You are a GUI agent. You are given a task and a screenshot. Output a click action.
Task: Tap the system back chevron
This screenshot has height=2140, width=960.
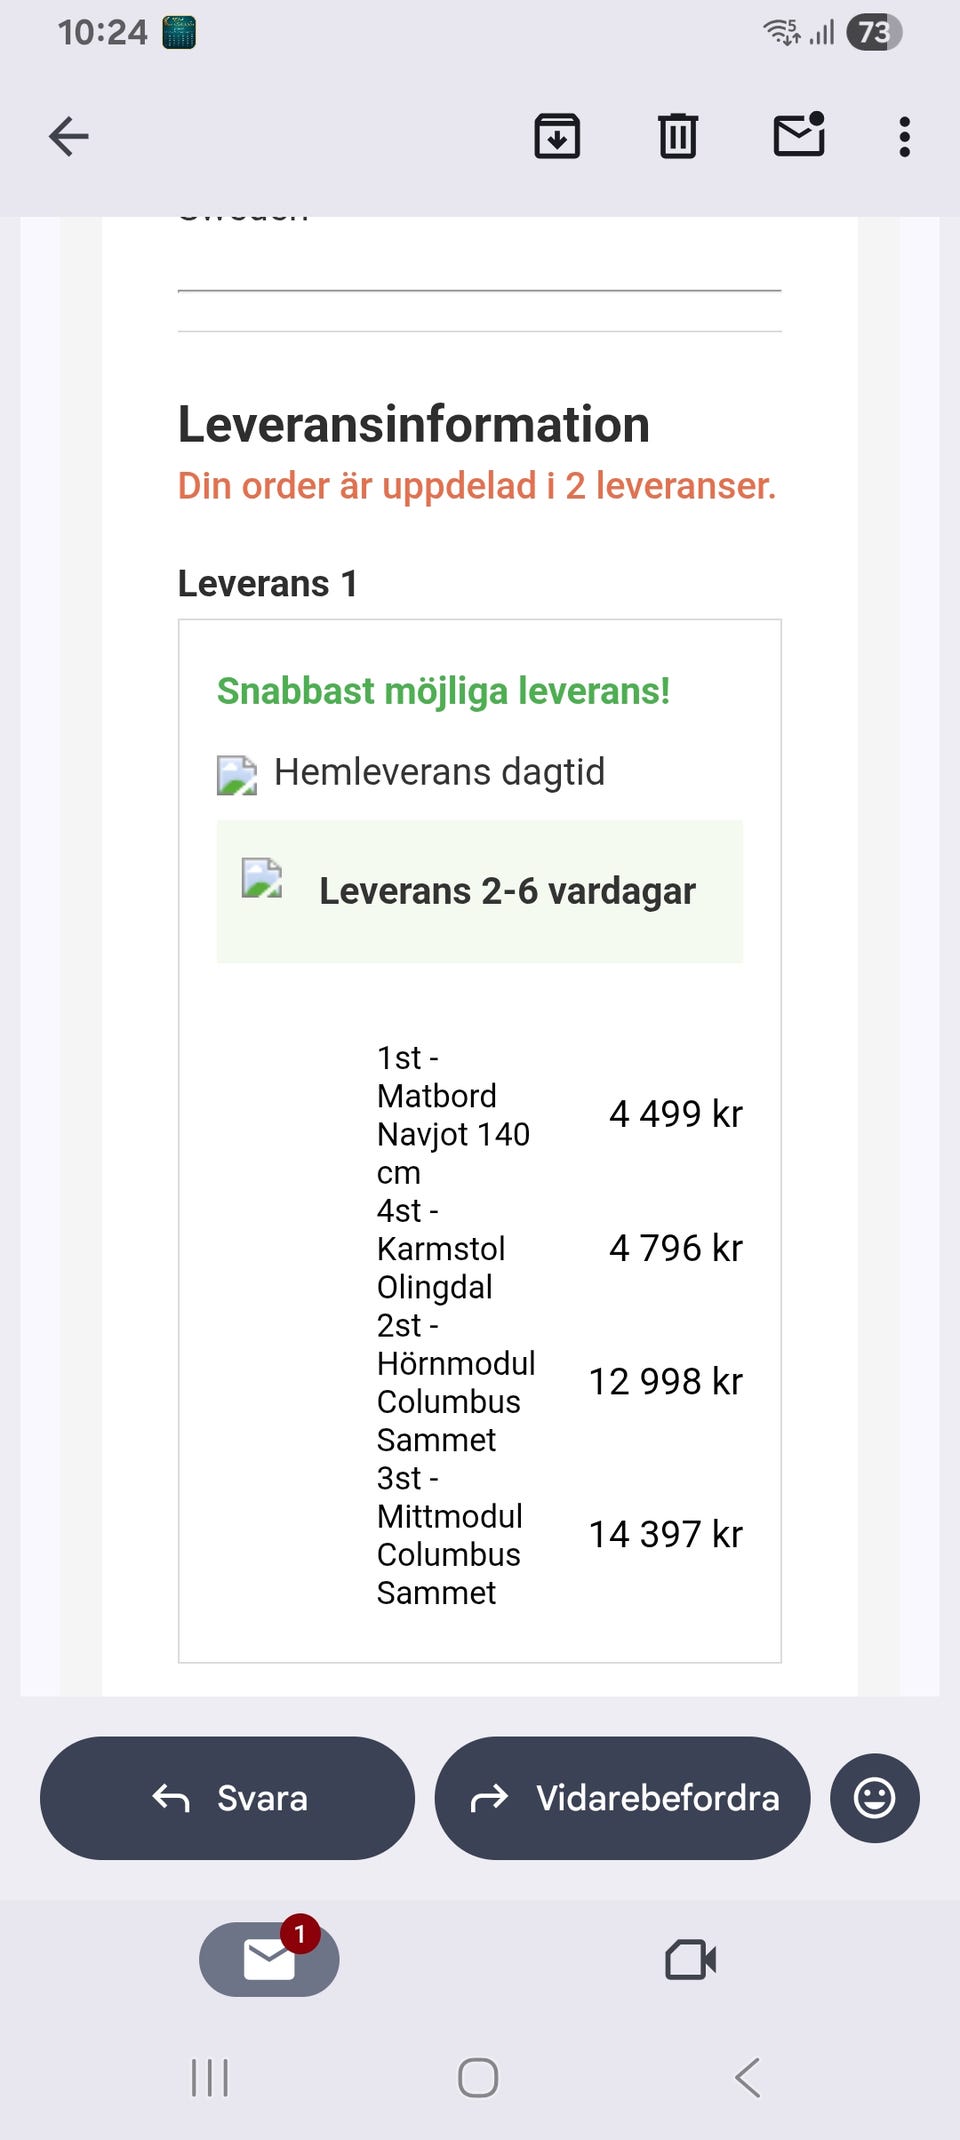[747, 2078]
